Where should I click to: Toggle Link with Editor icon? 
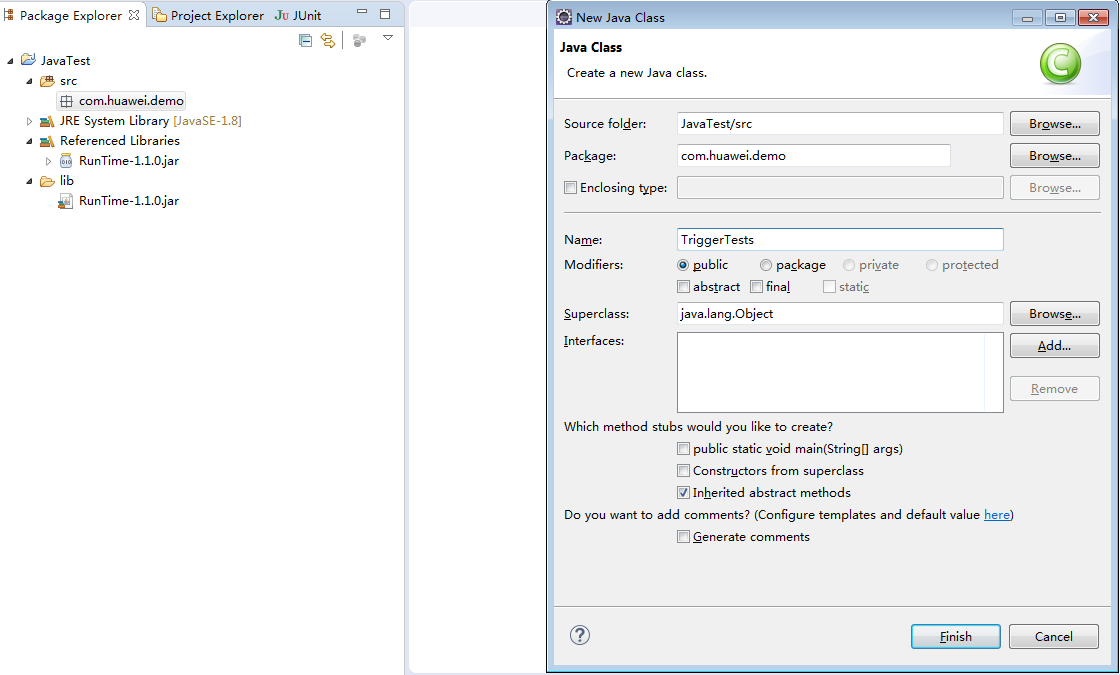pyautogui.click(x=327, y=40)
